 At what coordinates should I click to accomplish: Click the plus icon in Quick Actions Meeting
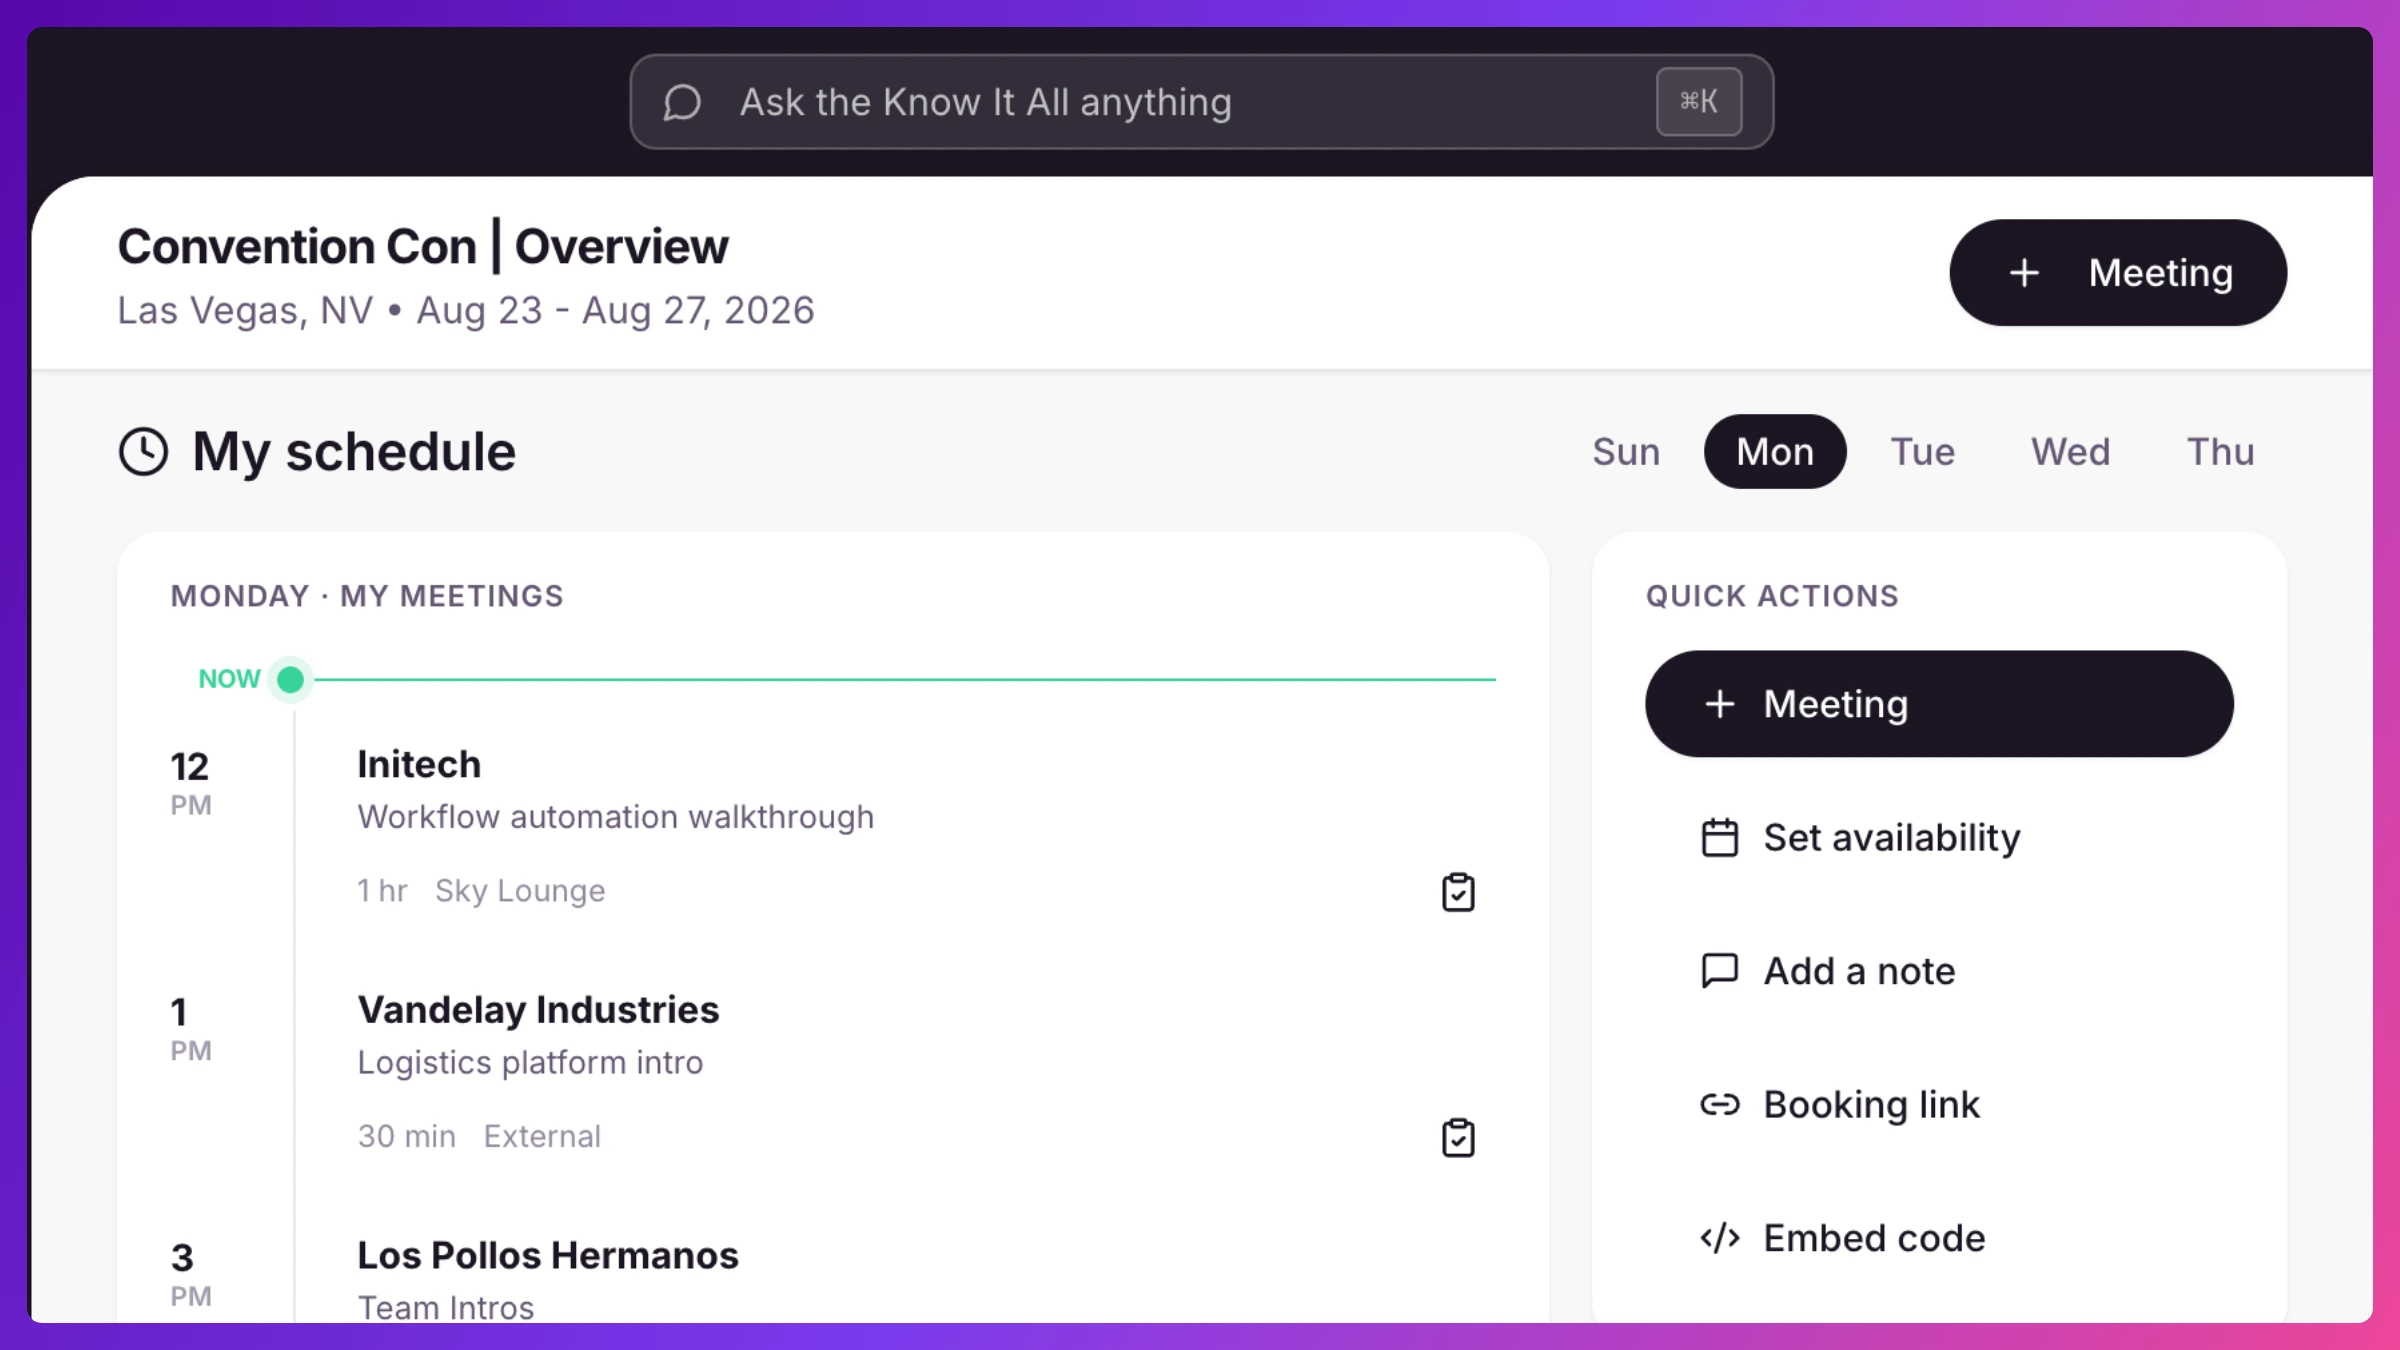[1720, 704]
